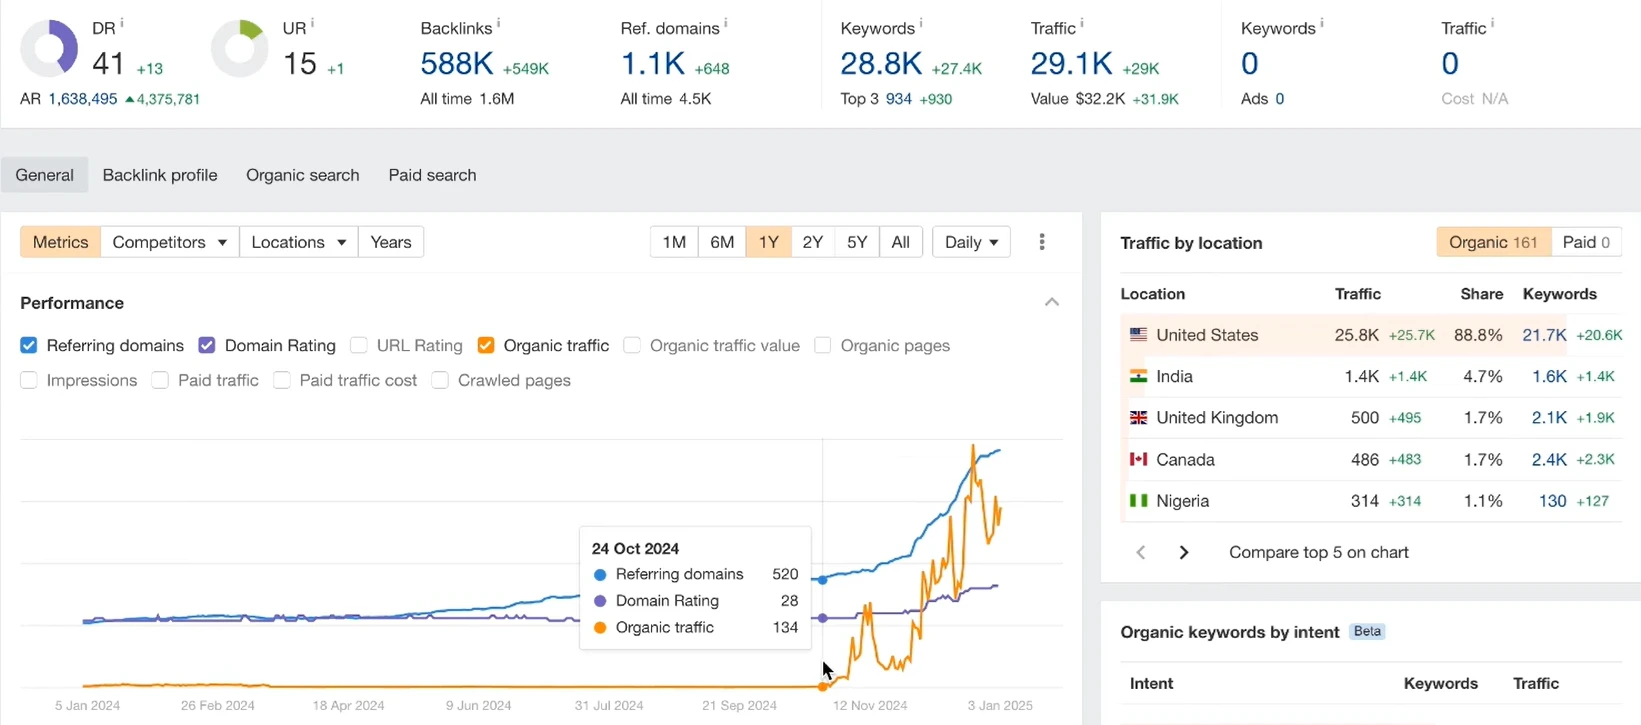Enable Paid traffic metric
1641x725 pixels.
(x=160, y=380)
